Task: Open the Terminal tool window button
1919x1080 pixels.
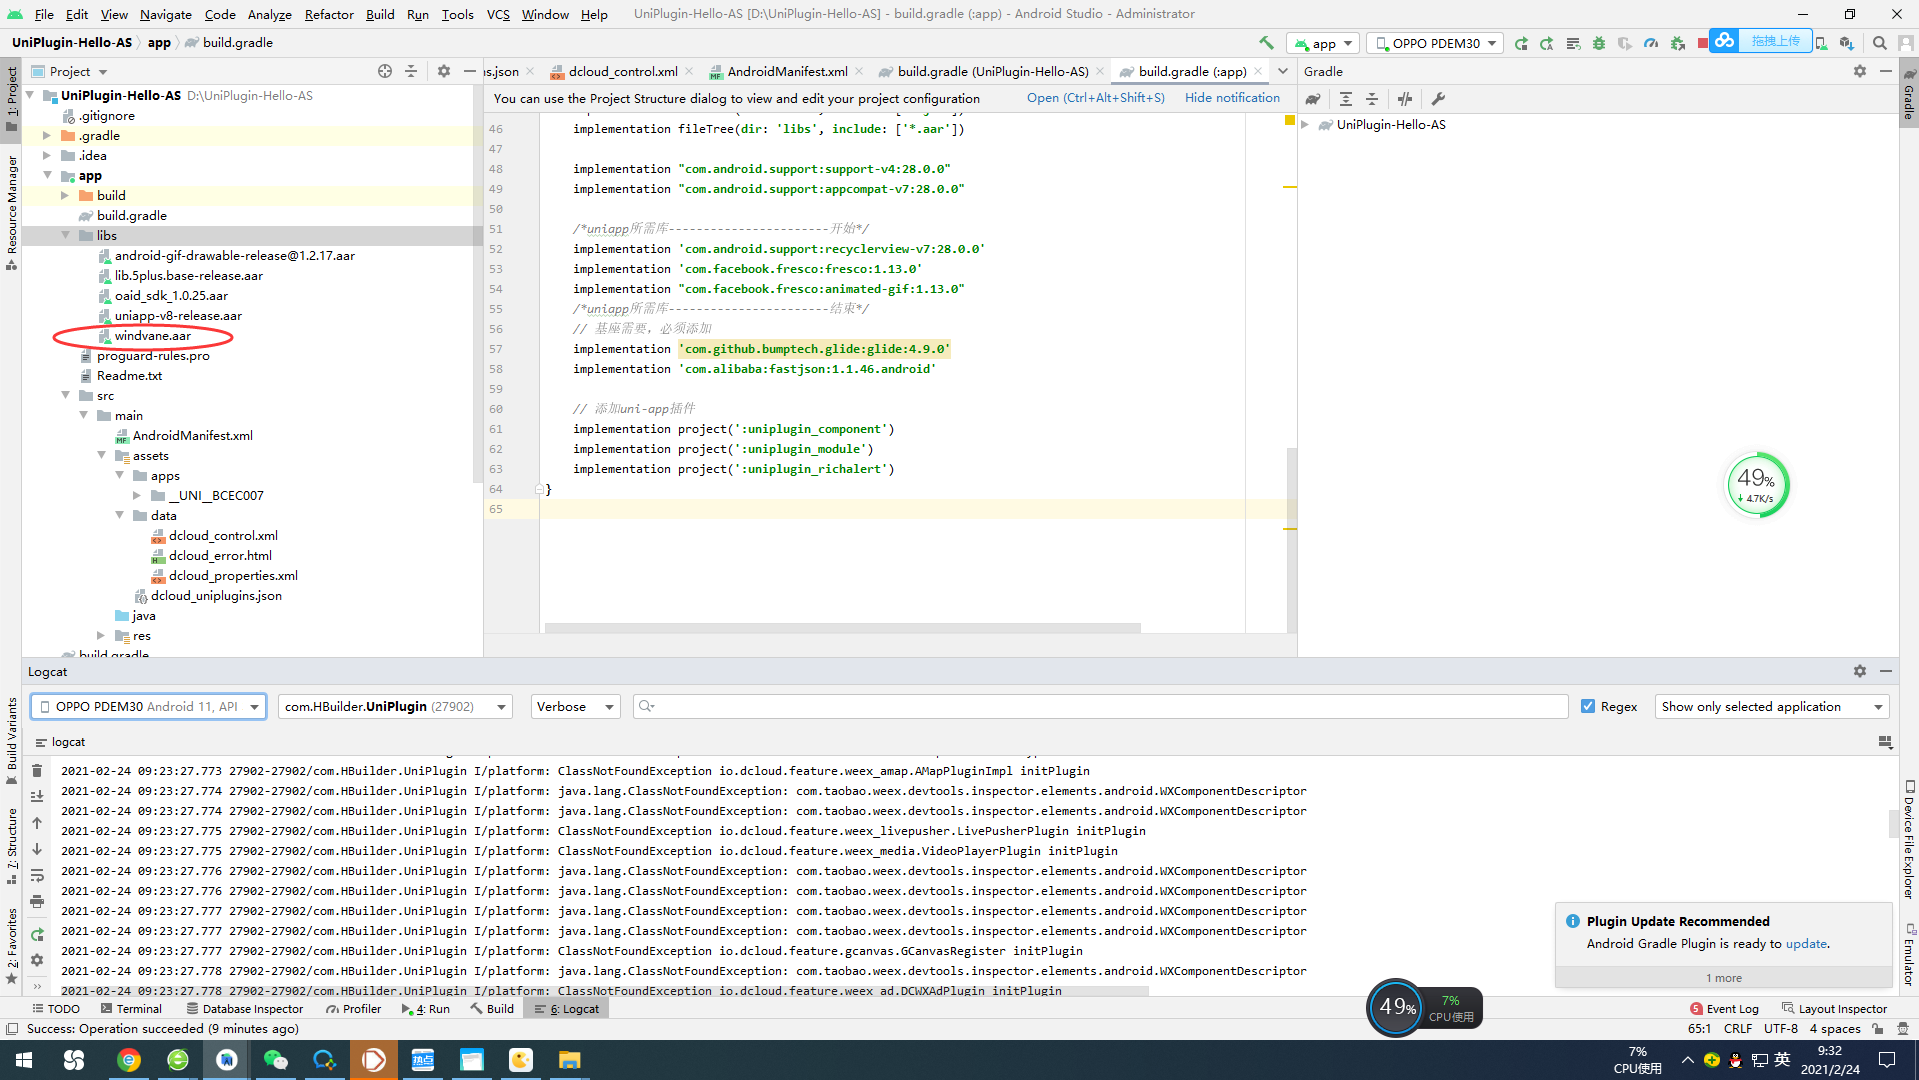Action: [x=131, y=1008]
